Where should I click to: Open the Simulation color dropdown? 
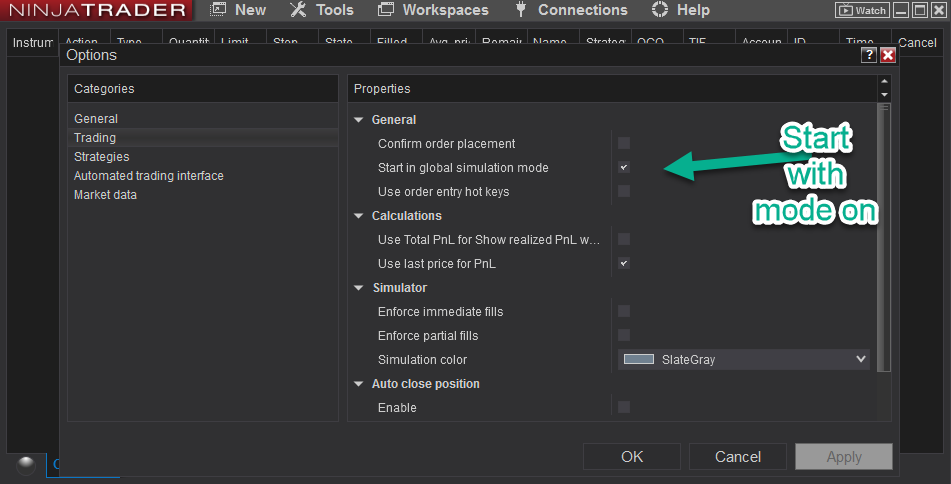coord(860,359)
